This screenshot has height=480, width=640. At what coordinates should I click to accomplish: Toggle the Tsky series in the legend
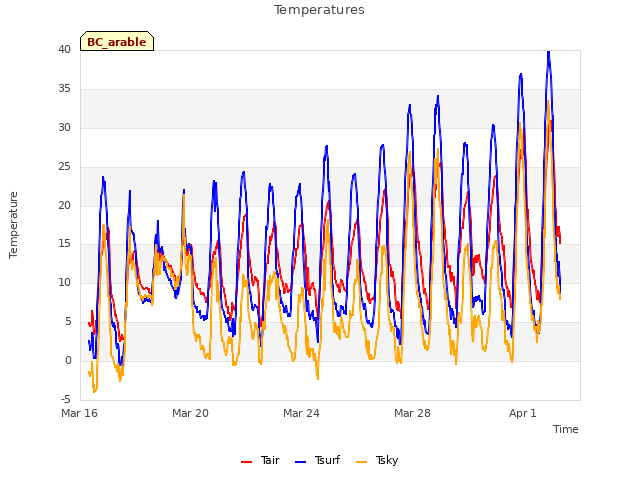pos(377,460)
